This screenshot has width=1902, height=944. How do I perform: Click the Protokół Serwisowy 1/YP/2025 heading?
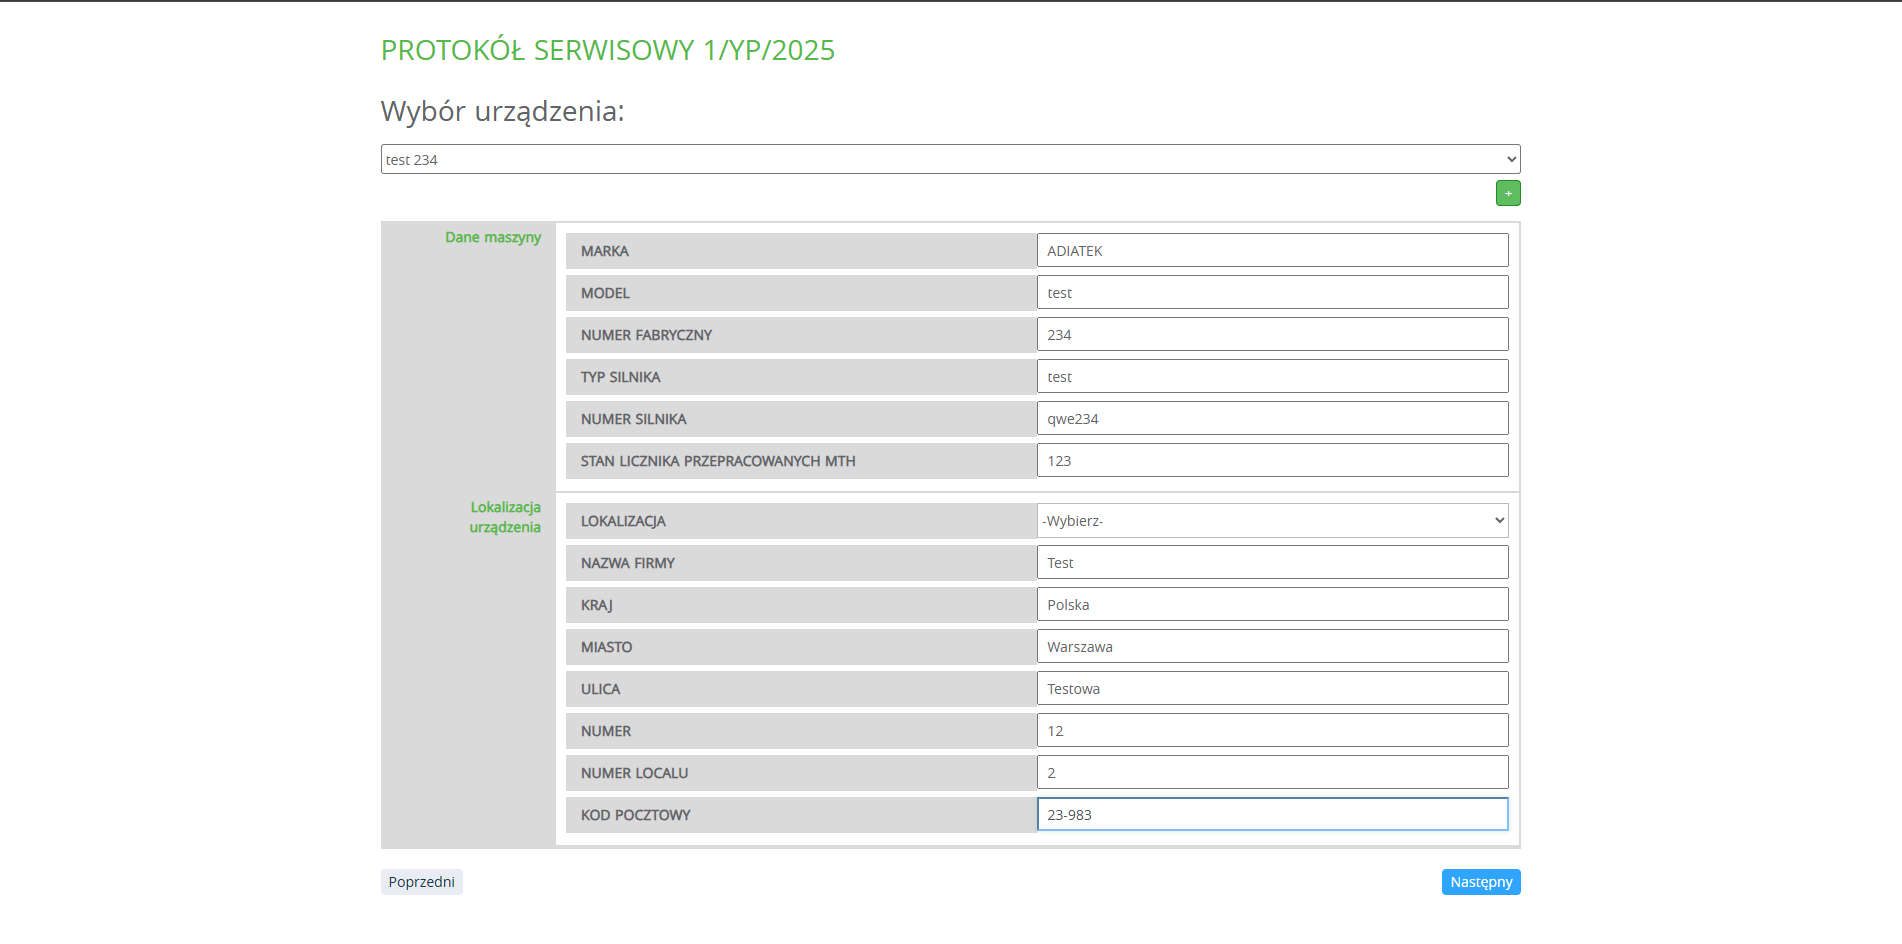click(607, 50)
